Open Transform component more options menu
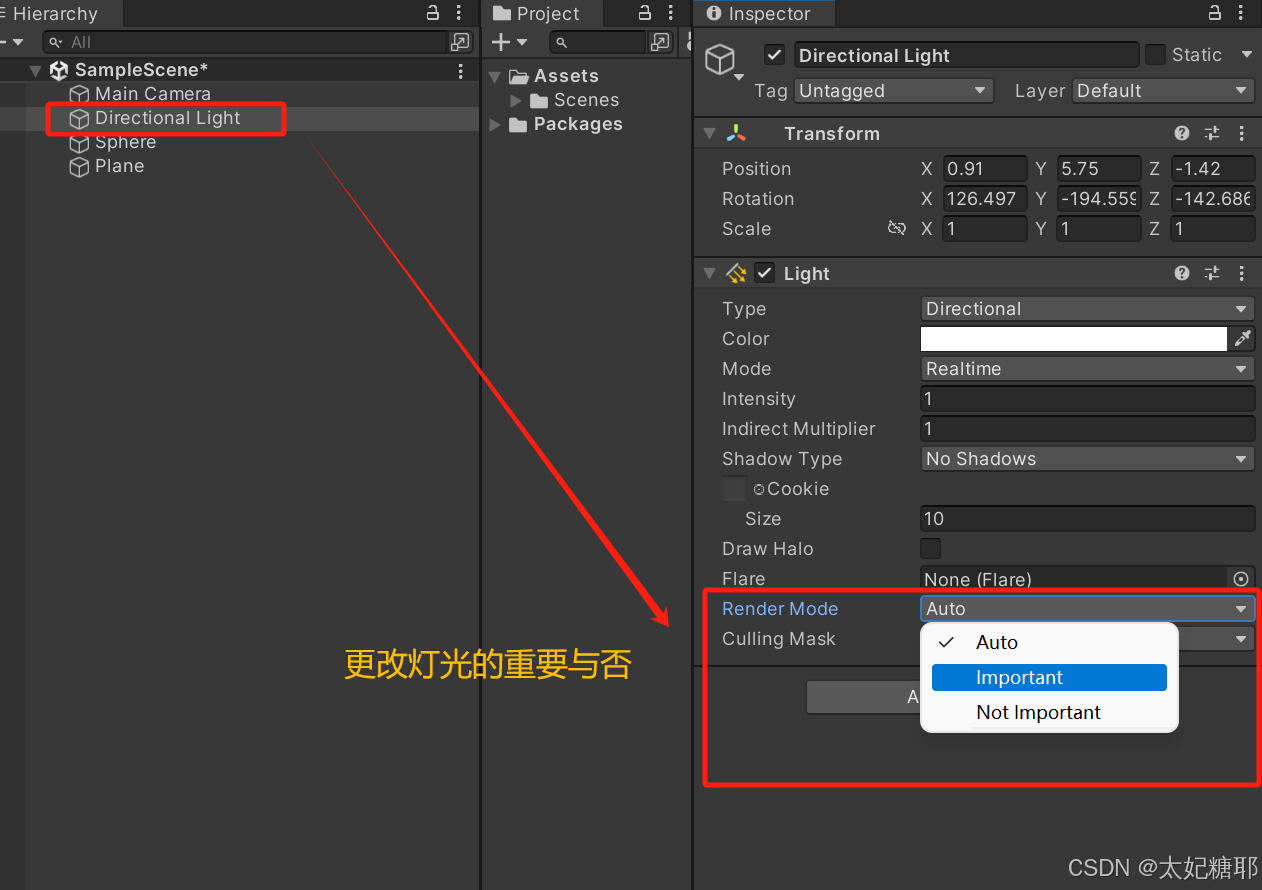1262x890 pixels. pos(1242,133)
